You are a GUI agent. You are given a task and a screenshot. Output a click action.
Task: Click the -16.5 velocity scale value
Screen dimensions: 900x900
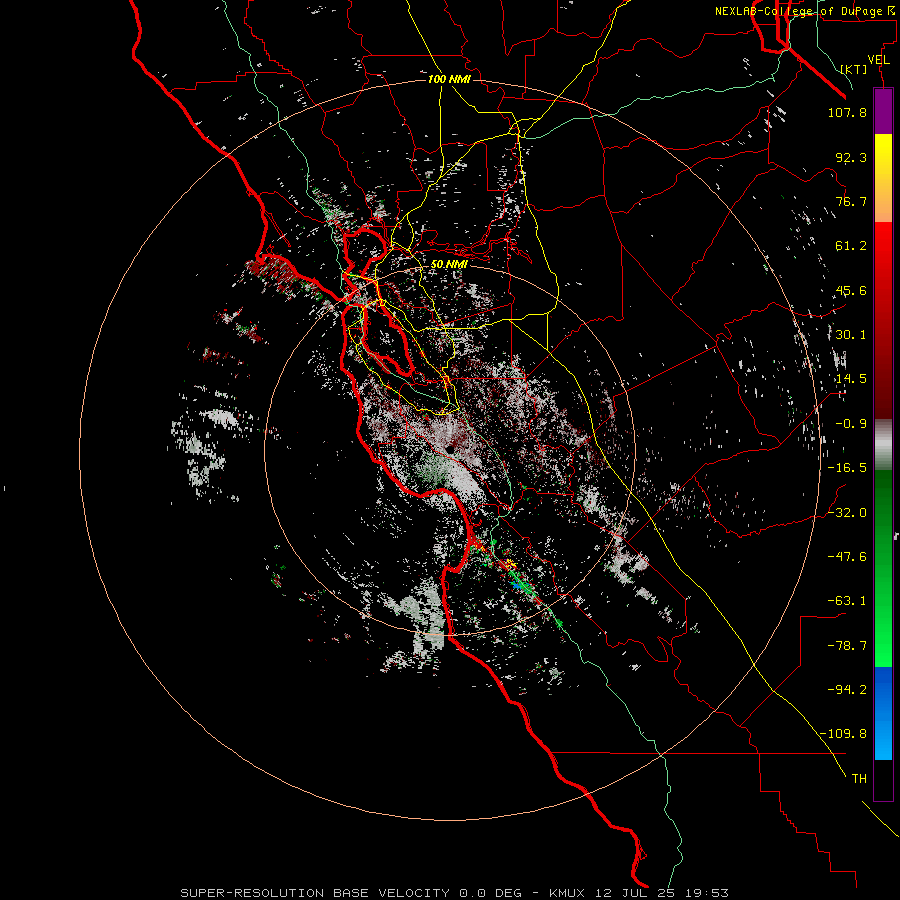point(847,468)
